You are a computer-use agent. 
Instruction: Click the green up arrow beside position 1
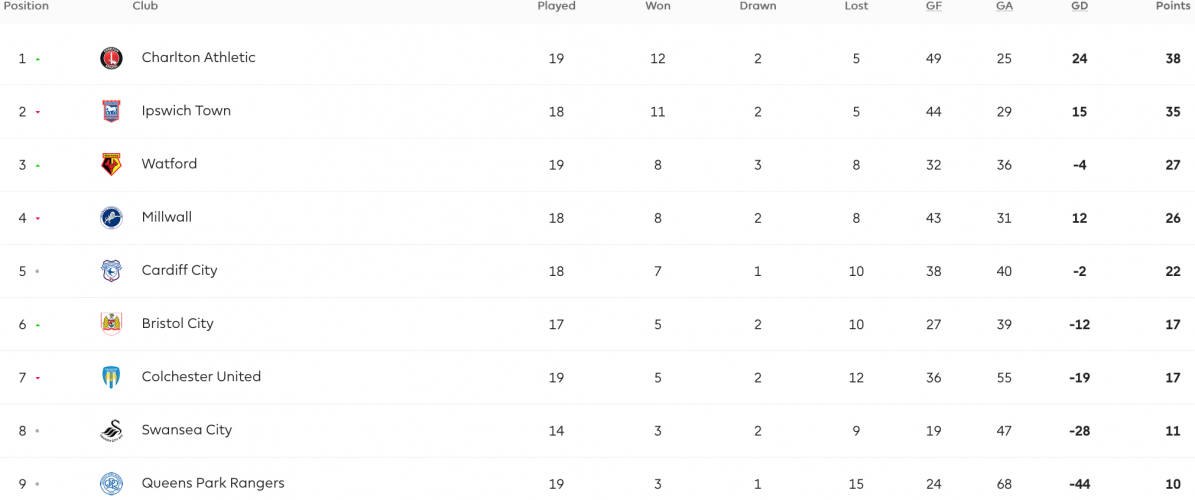point(37,59)
